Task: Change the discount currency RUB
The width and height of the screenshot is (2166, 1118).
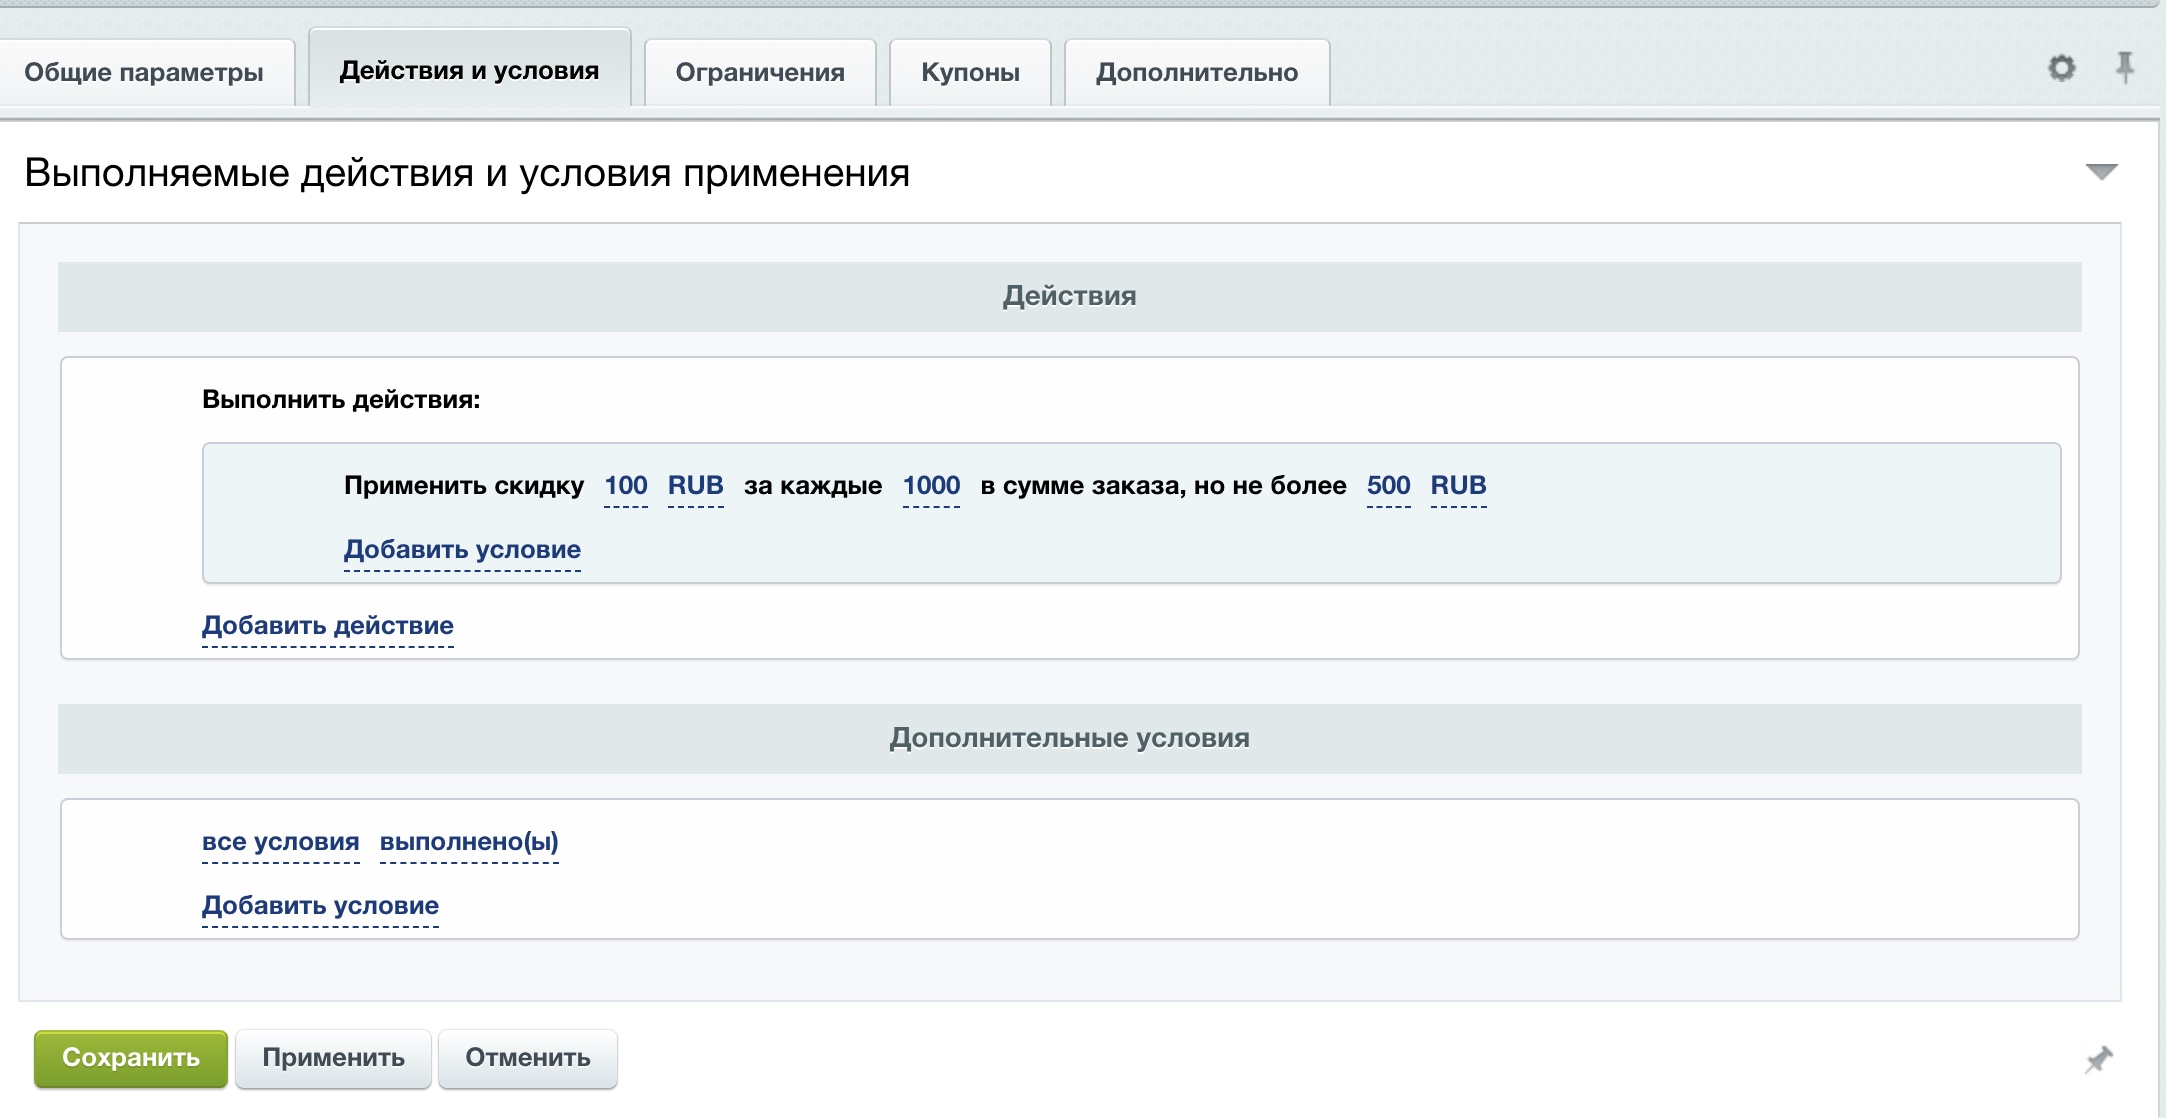Action: (x=695, y=486)
